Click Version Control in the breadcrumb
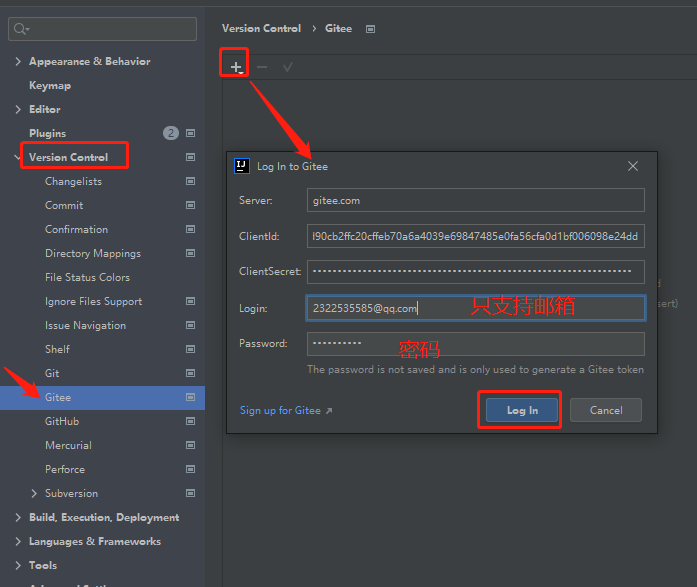This screenshot has width=697, height=587. [261, 28]
